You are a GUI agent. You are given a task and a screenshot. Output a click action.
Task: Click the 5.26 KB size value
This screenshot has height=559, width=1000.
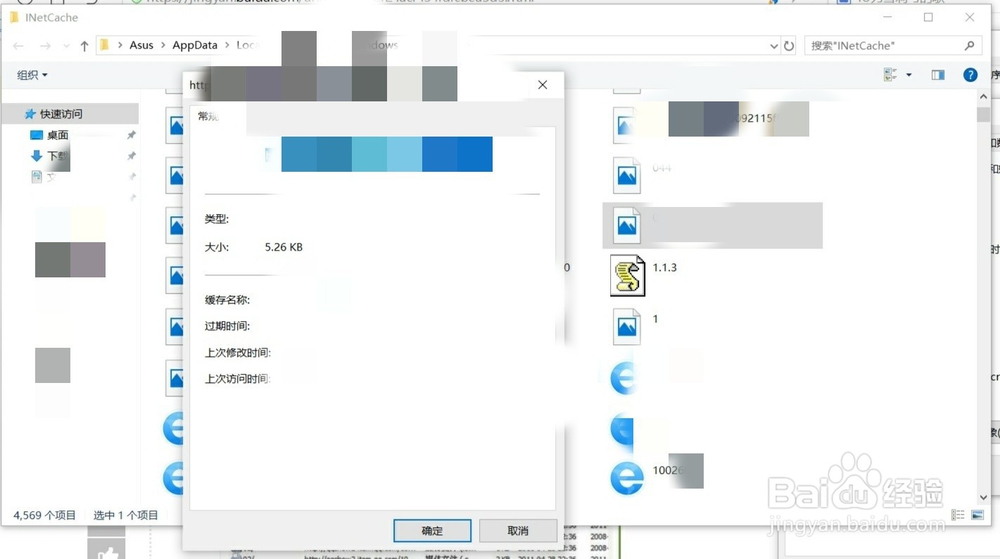point(284,247)
